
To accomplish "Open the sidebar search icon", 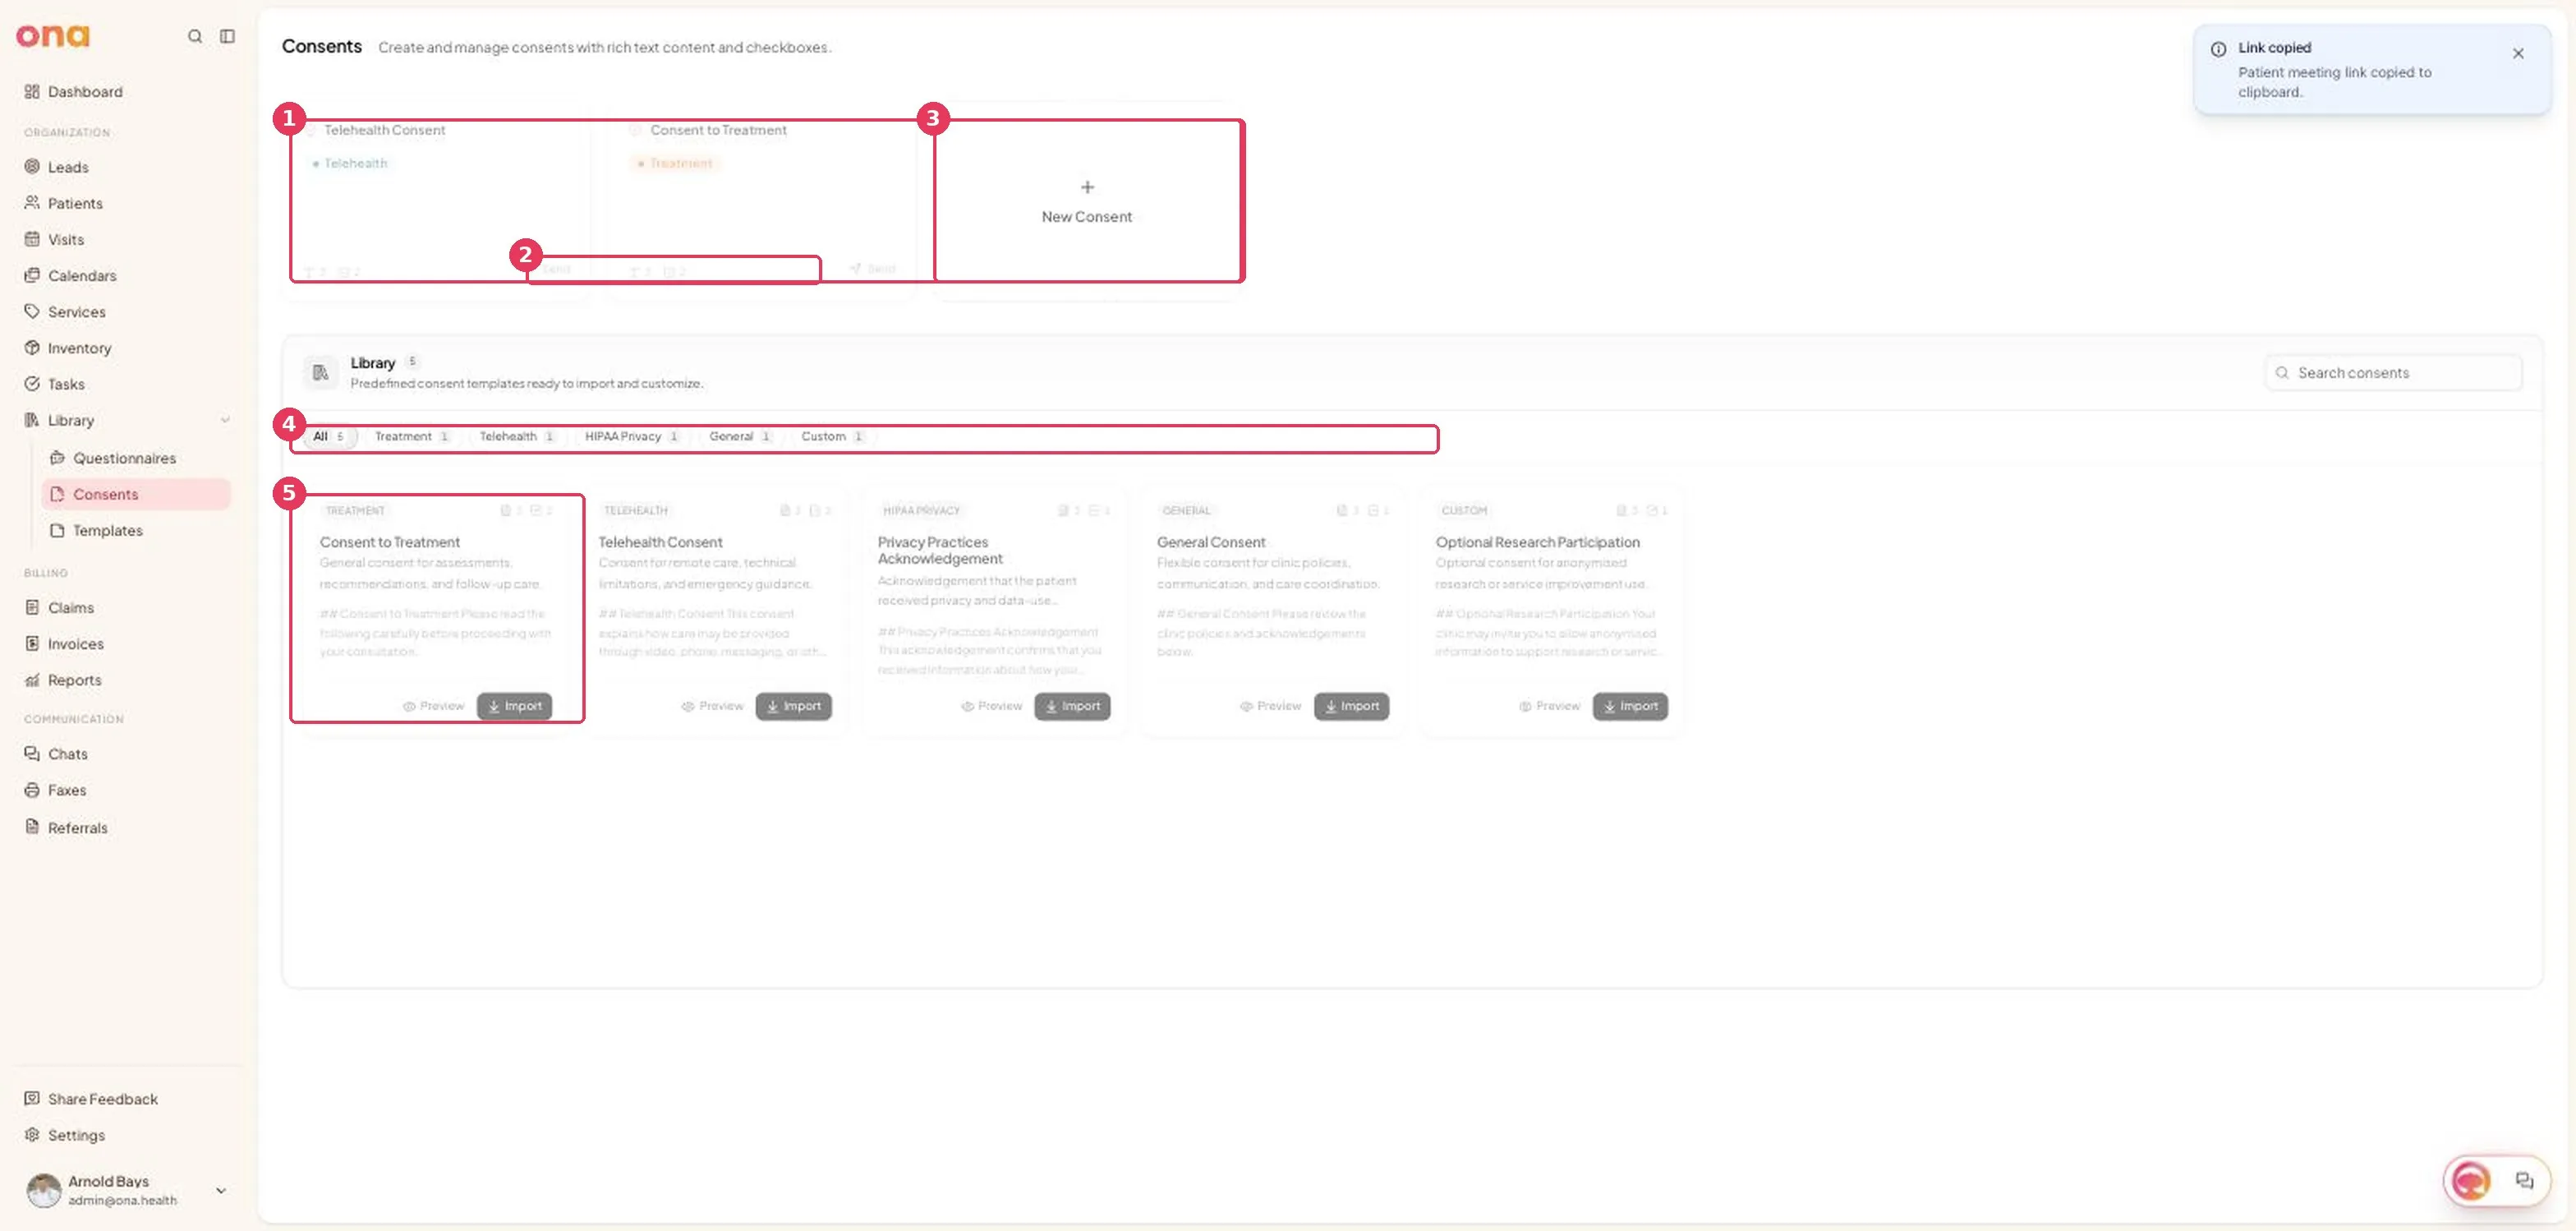I will tap(195, 36).
